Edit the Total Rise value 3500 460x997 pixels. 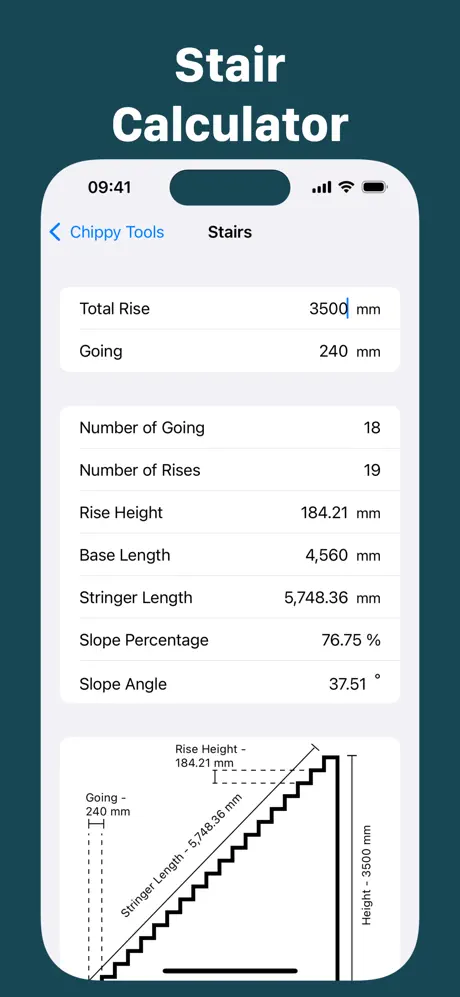point(328,309)
